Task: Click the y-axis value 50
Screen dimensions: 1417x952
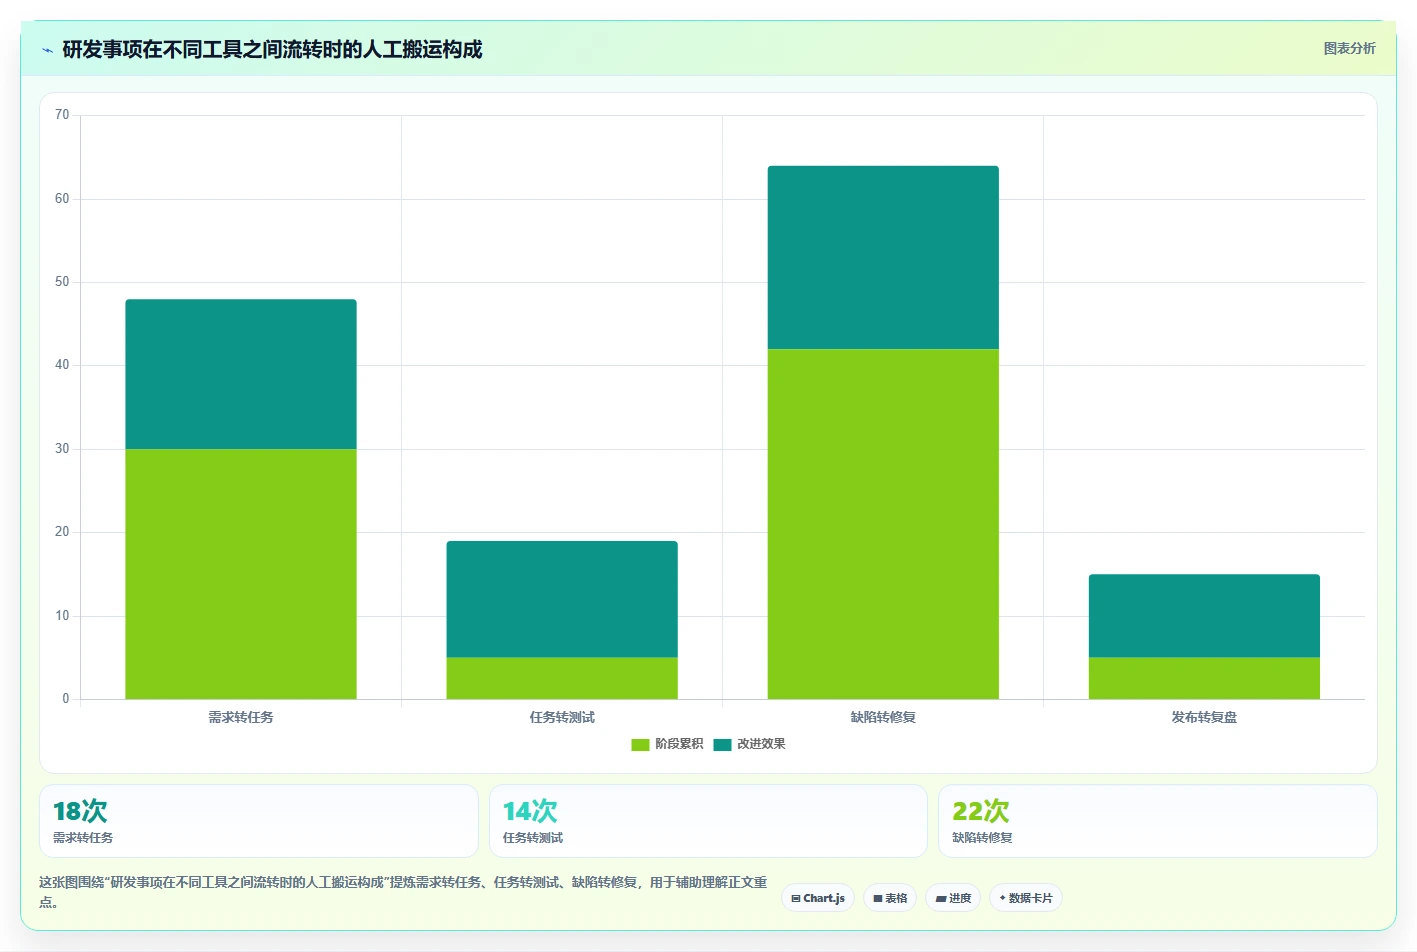Action: (62, 282)
